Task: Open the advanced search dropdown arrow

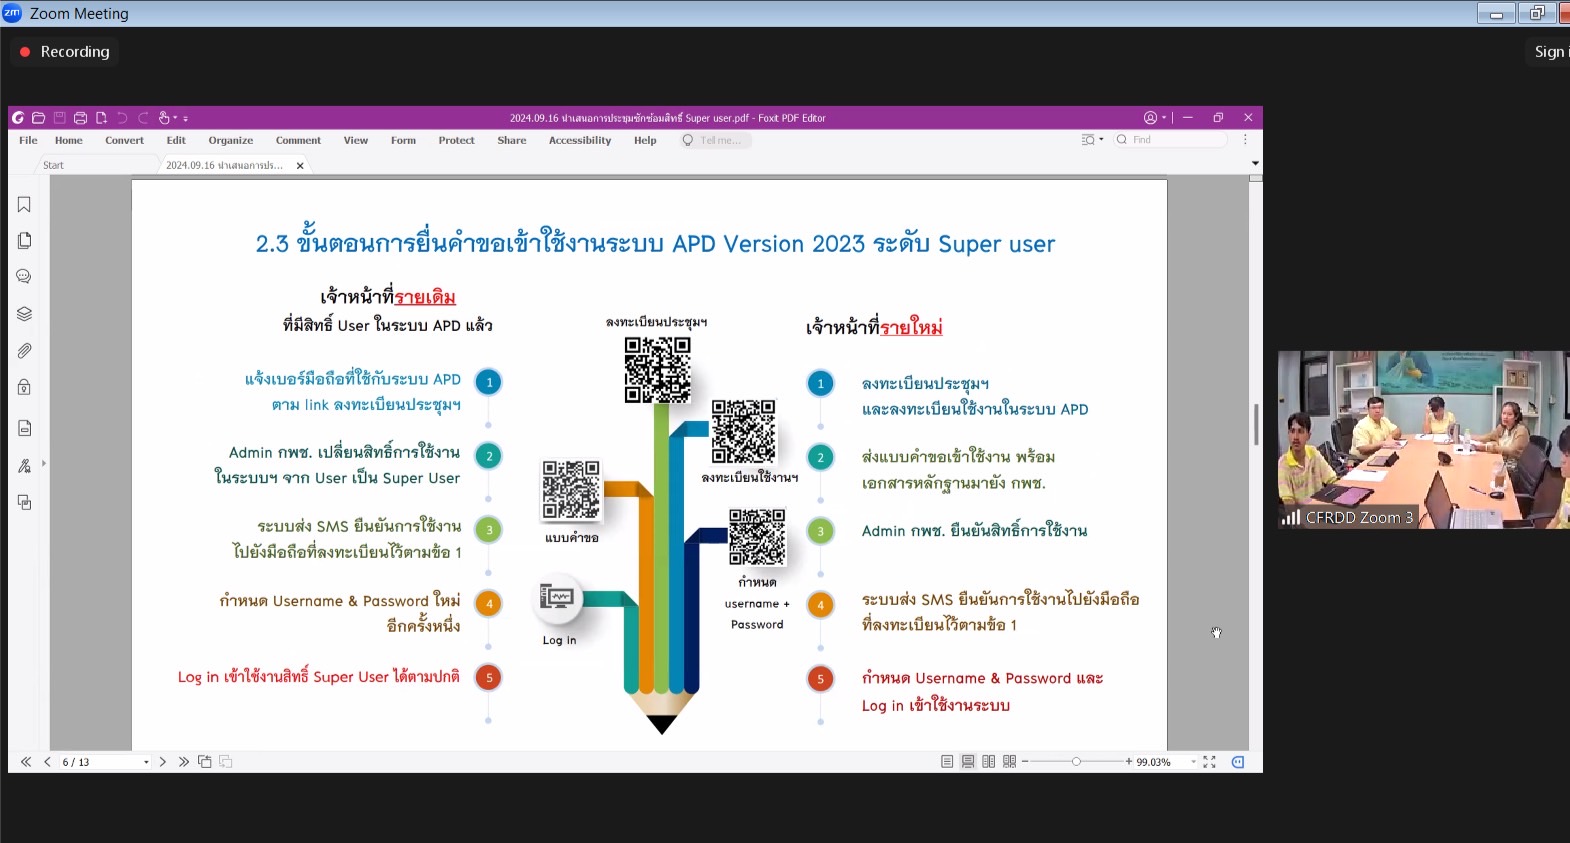Action: click(1102, 140)
